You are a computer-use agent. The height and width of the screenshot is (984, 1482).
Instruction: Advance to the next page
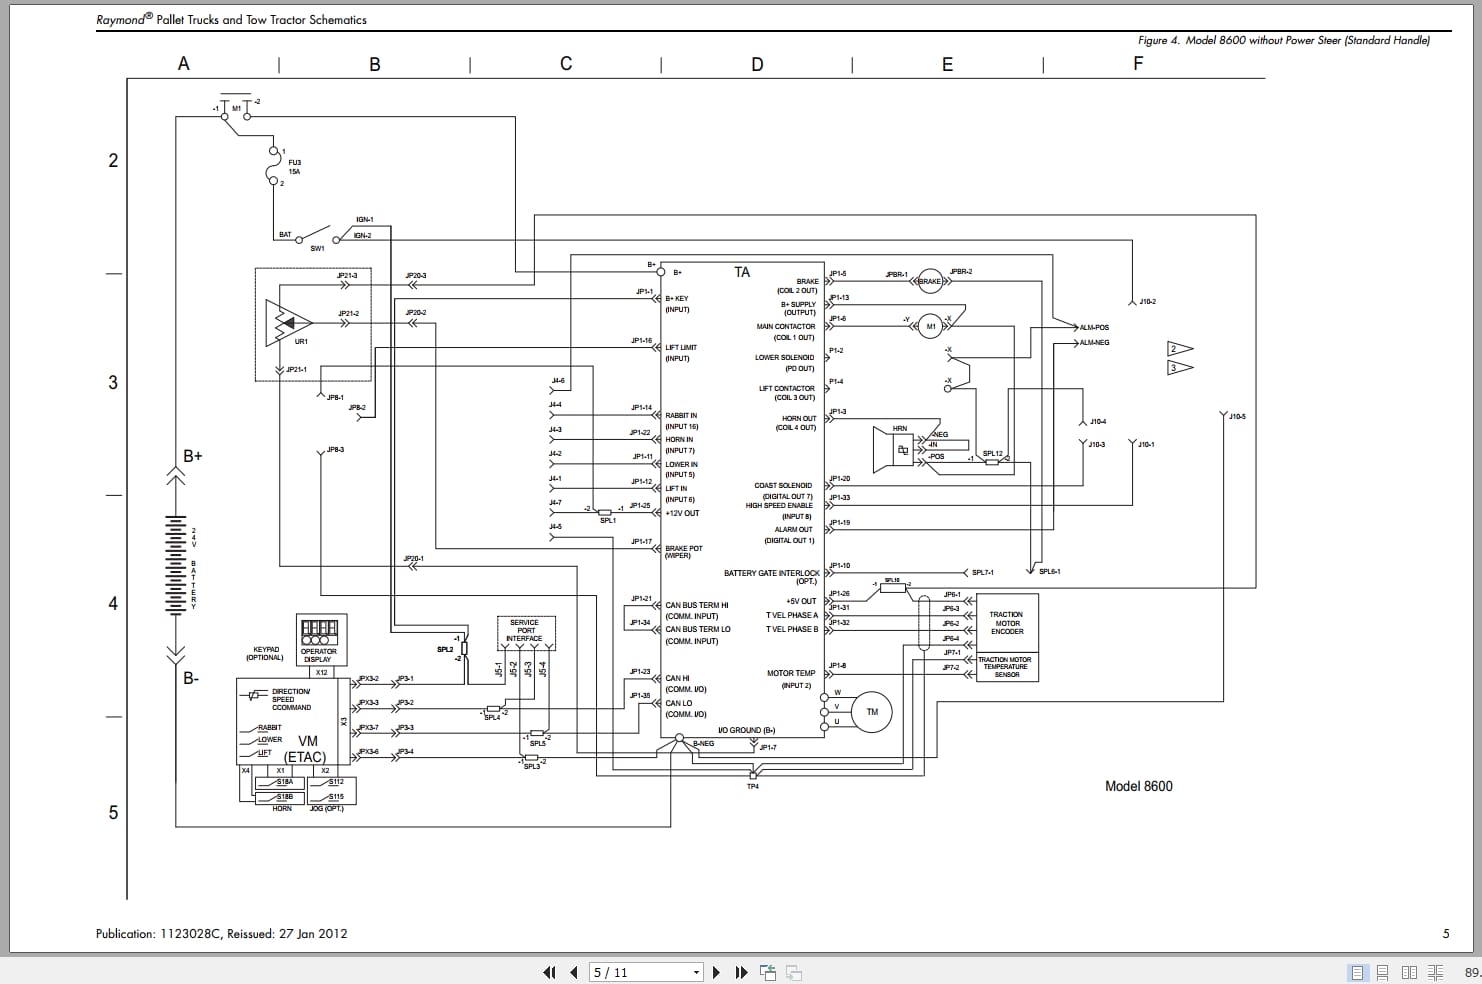716,972
